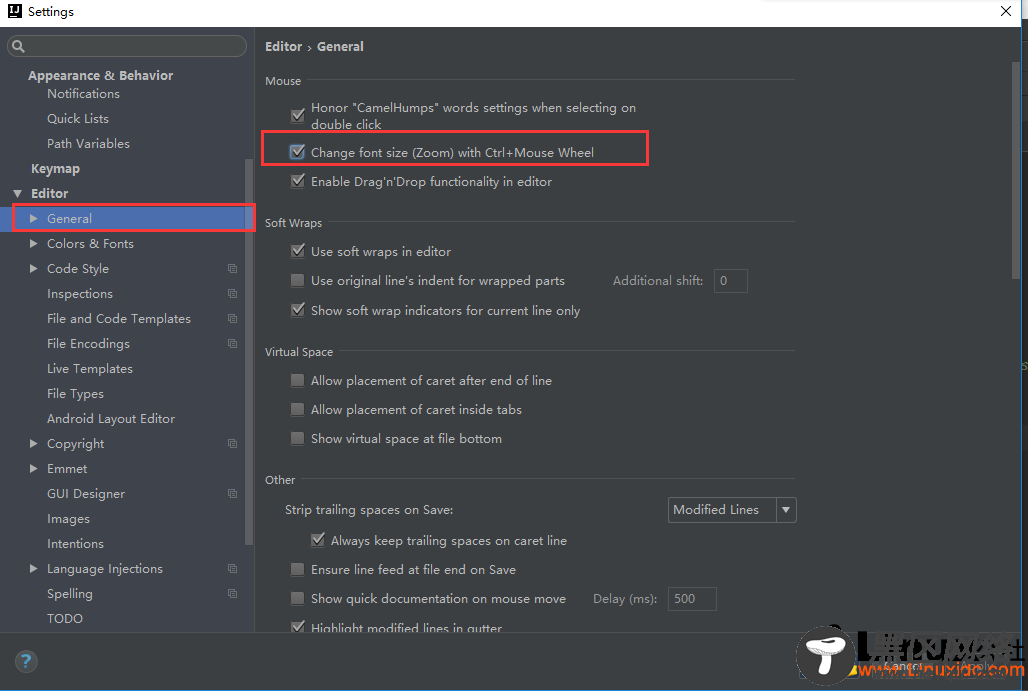Check Show quick documentation on mouse move
The height and width of the screenshot is (691, 1028).
point(298,598)
